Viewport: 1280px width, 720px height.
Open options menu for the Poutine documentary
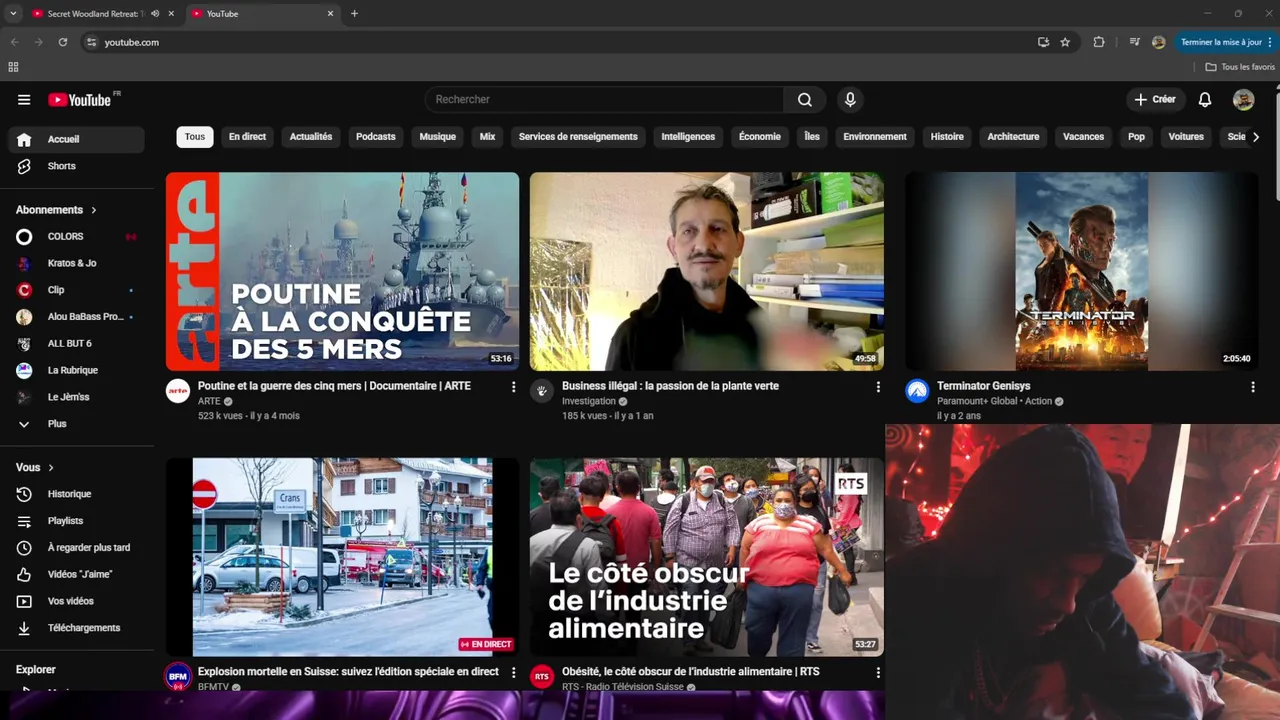[x=514, y=387]
